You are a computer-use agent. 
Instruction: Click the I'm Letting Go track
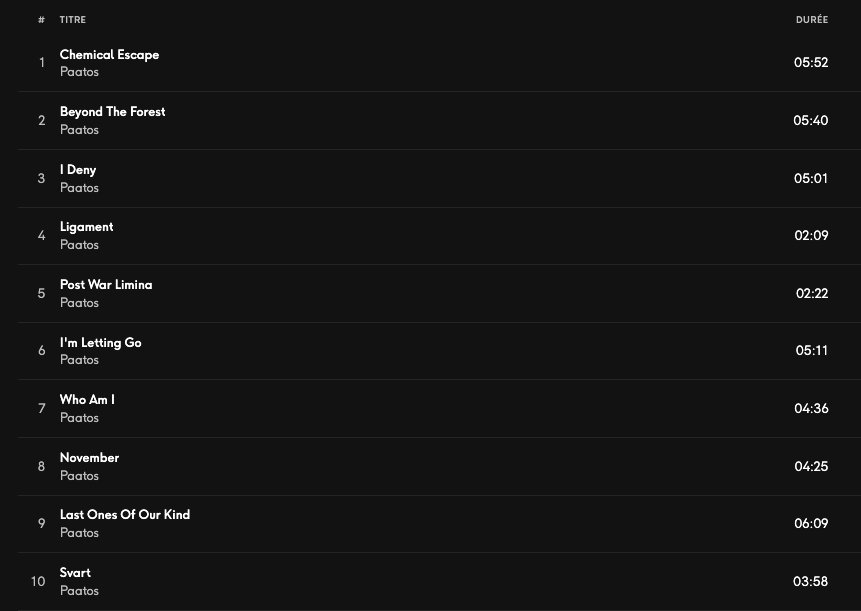pyautogui.click(x=100, y=343)
